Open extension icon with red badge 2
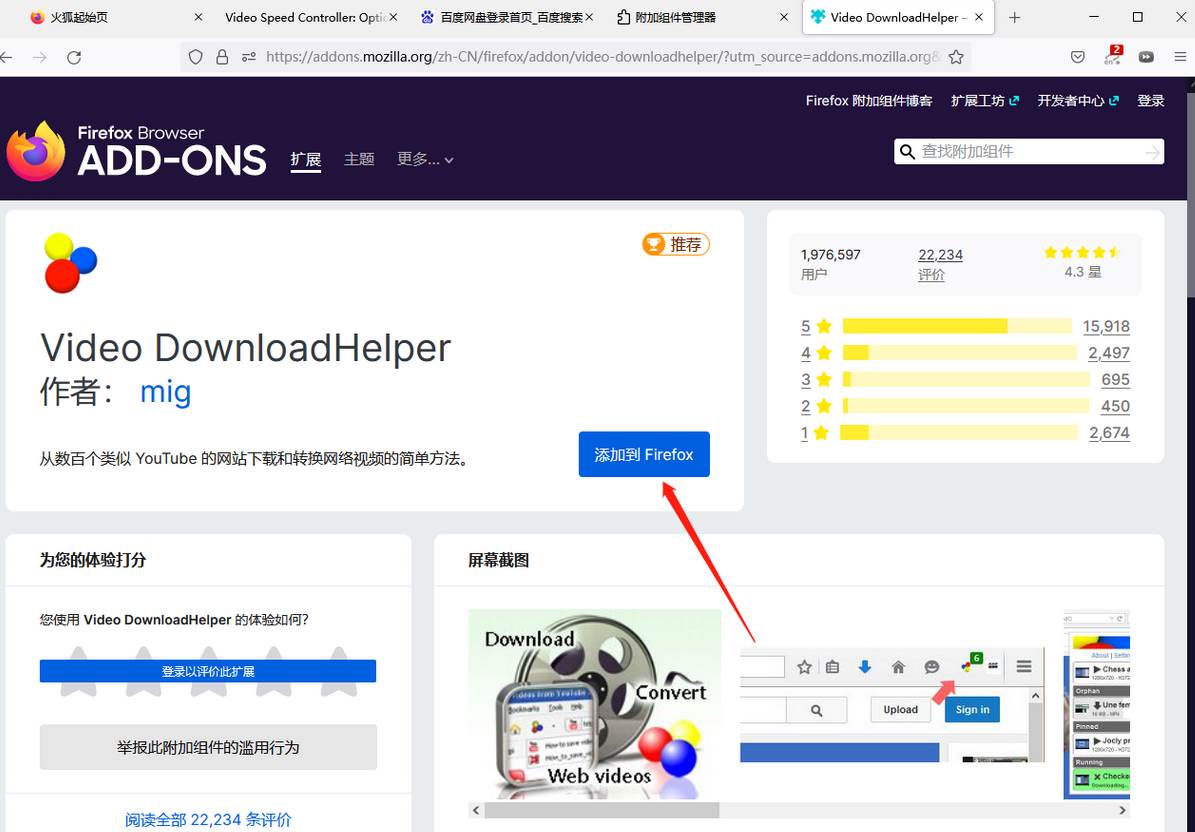The width and height of the screenshot is (1195, 832). [x=1113, y=56]
